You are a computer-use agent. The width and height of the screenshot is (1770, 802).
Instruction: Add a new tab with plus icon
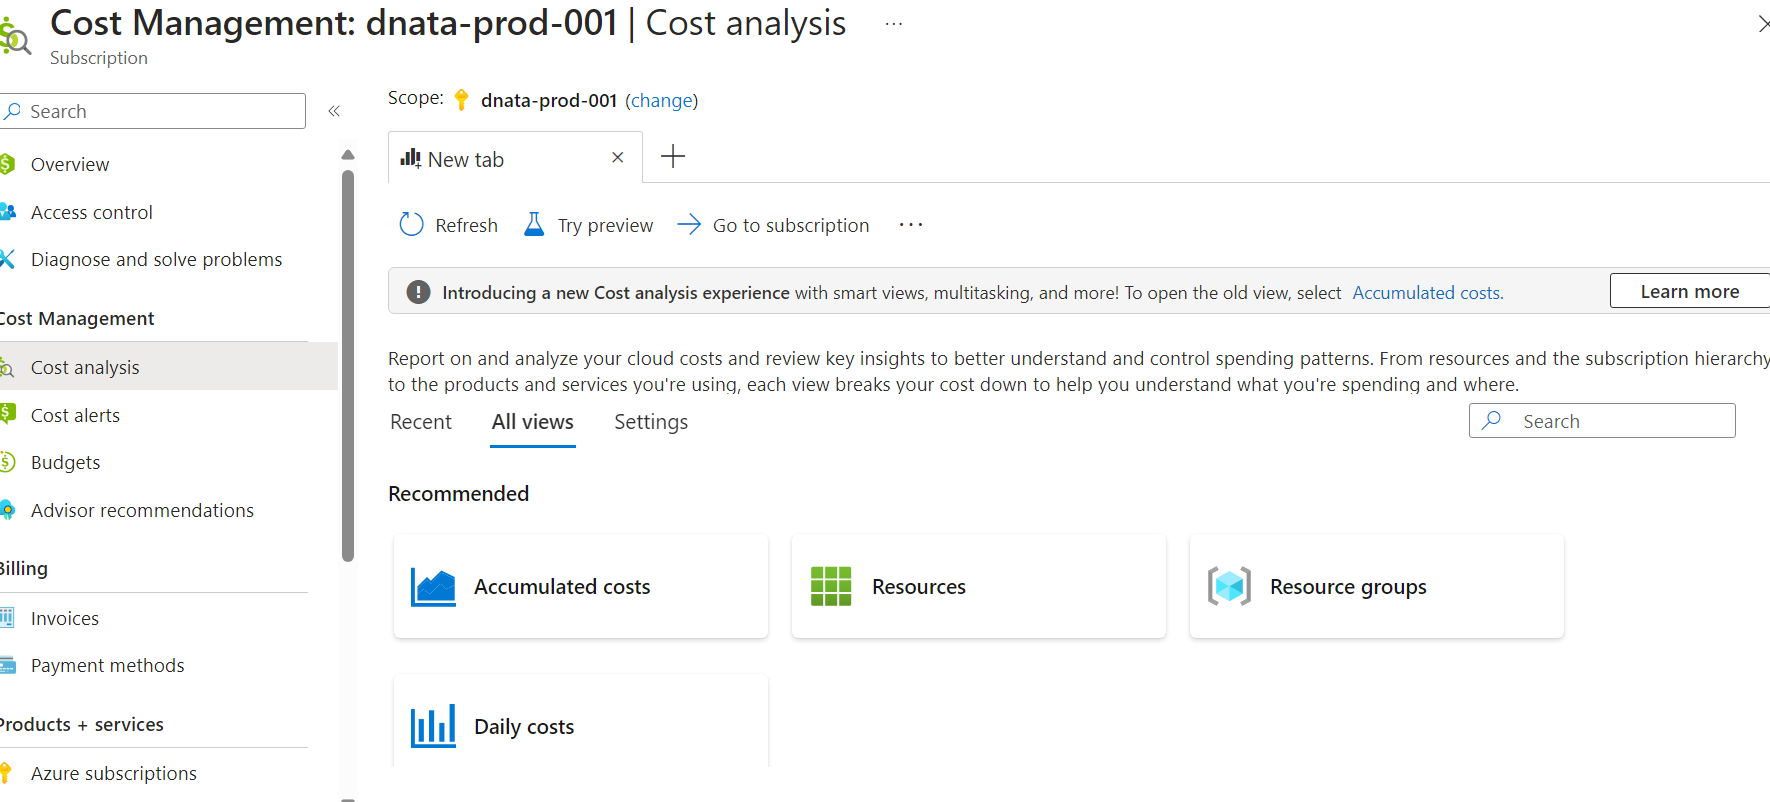coord(673,156)
